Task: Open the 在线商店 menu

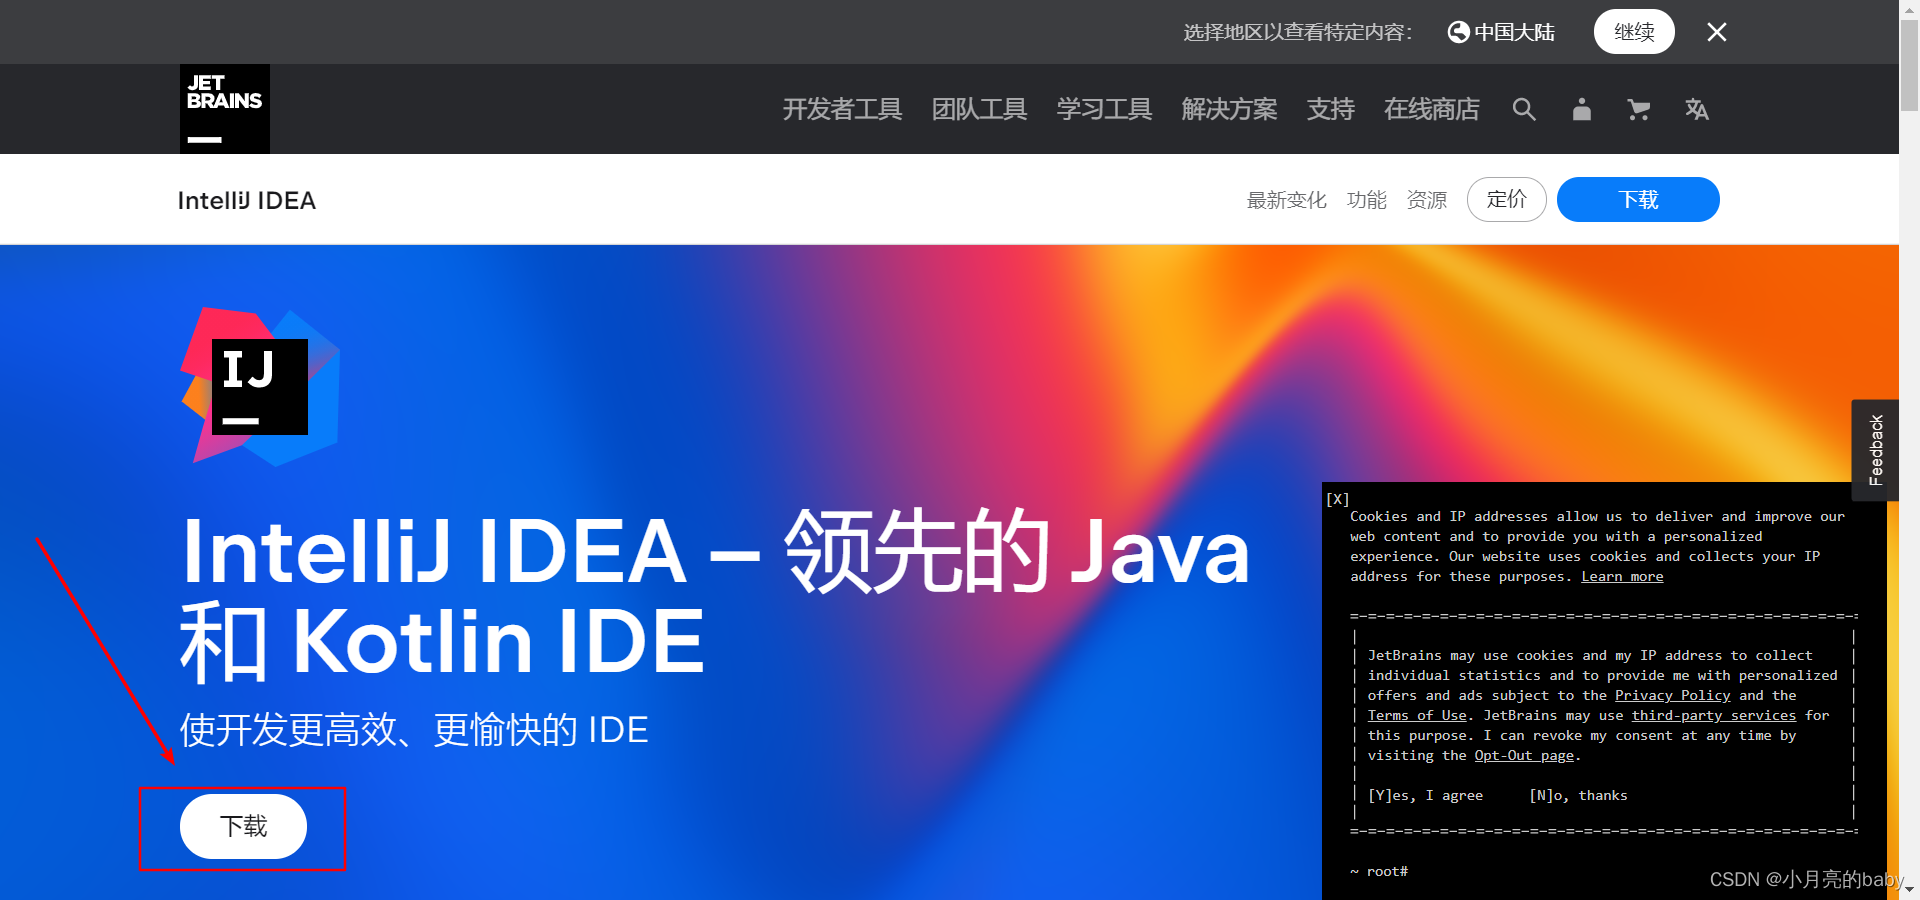Action: [1431, 109]
